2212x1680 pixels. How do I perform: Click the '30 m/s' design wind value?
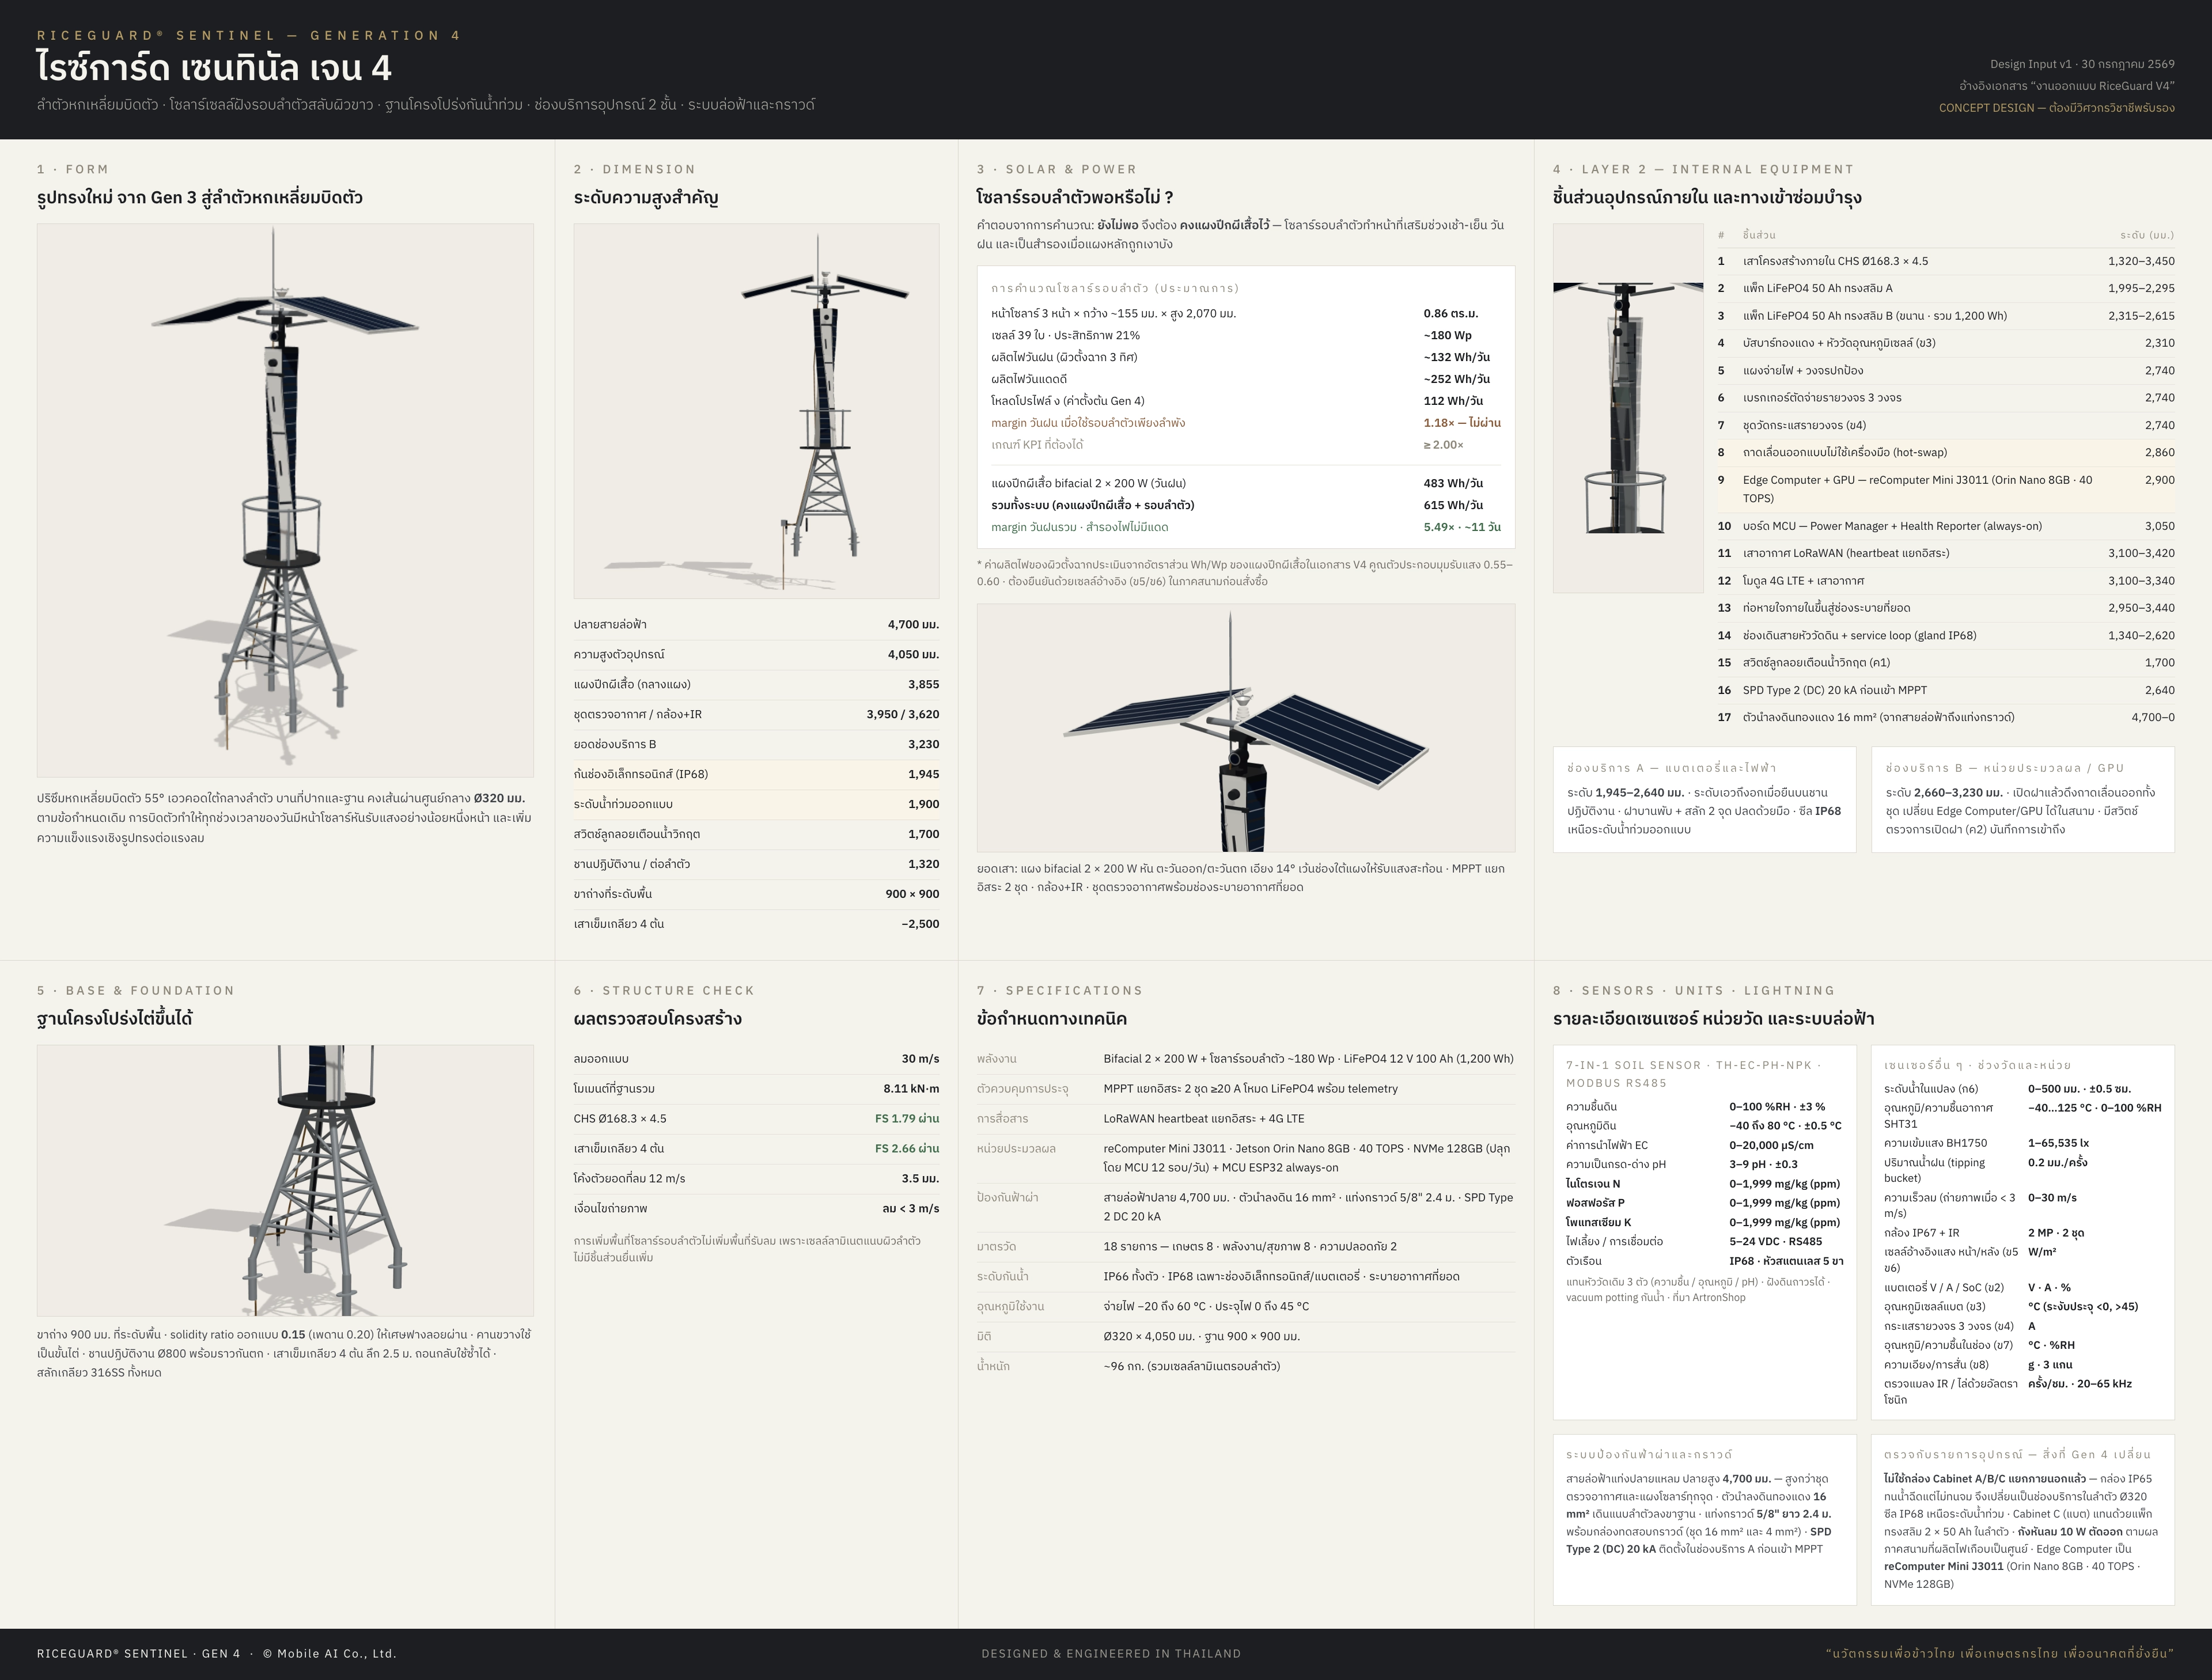click(x=920, y=1059)
